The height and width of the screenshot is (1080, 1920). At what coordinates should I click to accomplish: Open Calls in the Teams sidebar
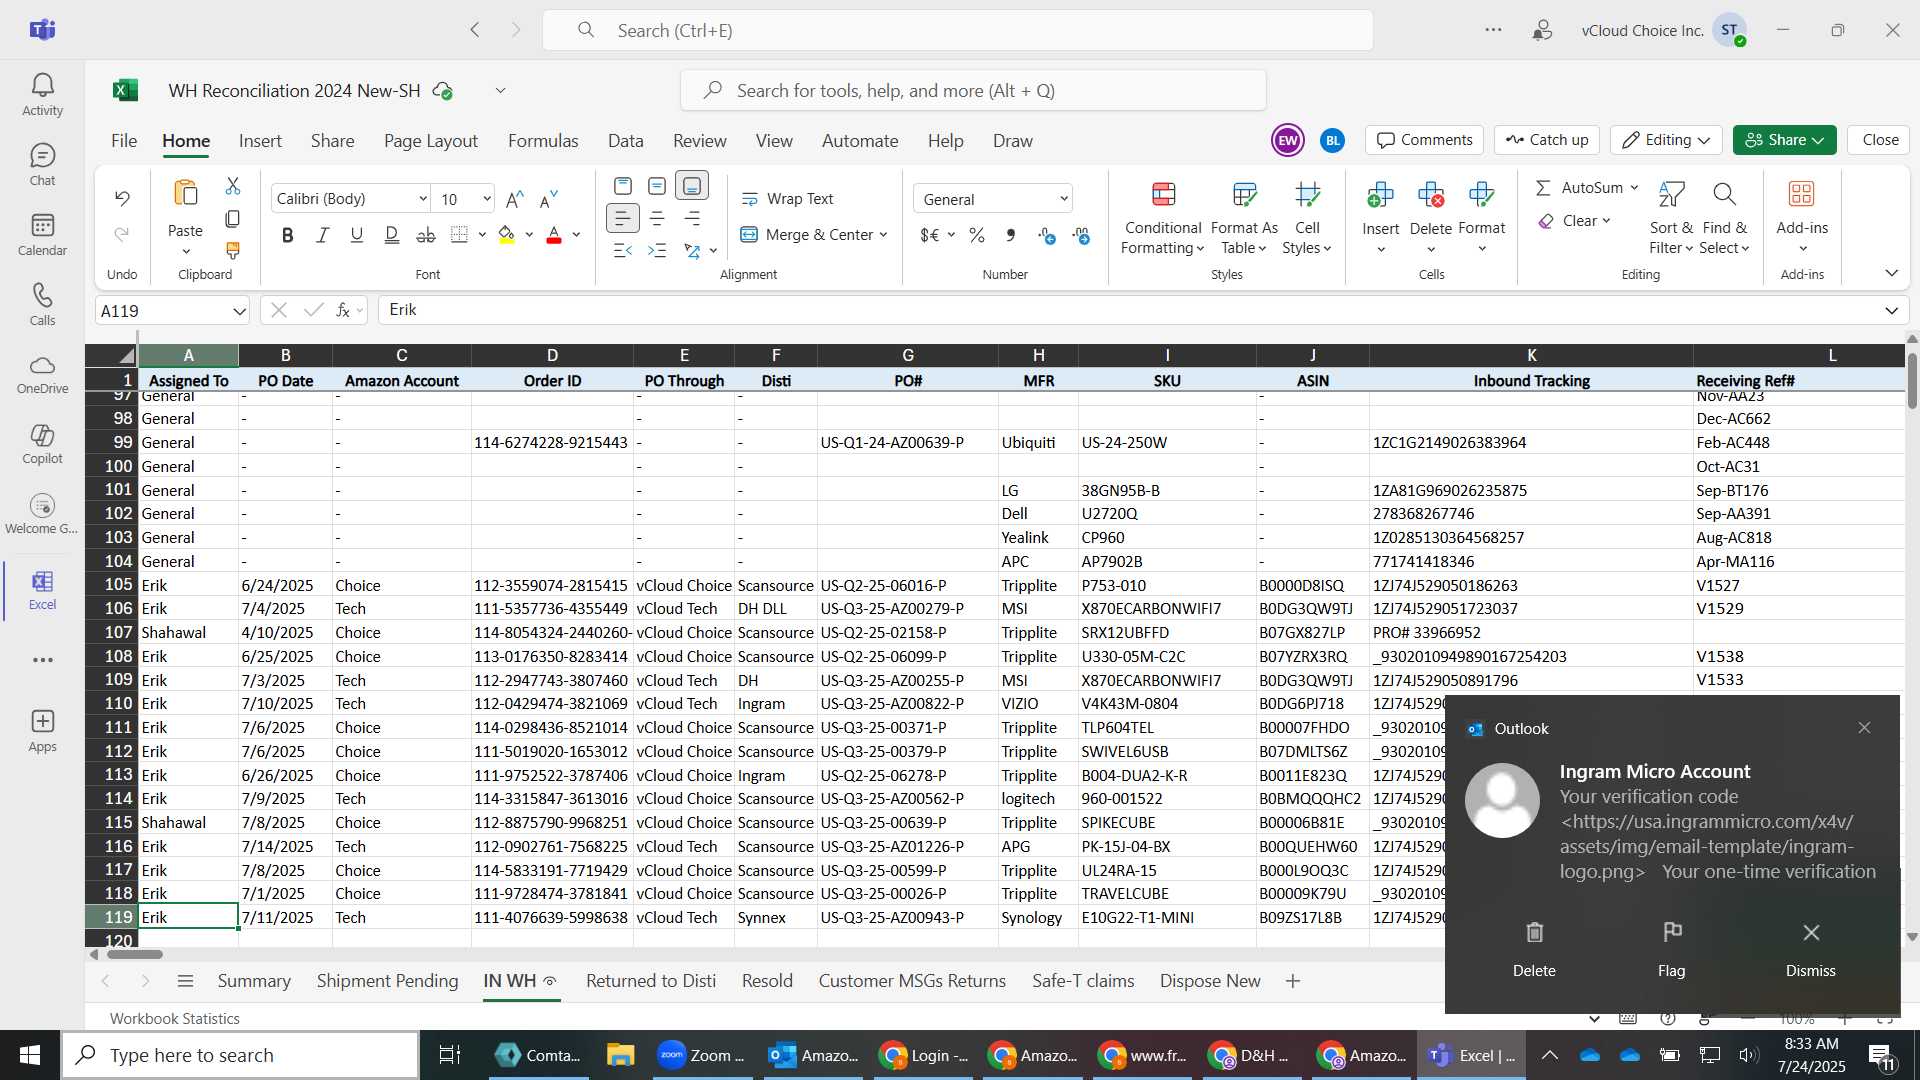pos(42,305)
